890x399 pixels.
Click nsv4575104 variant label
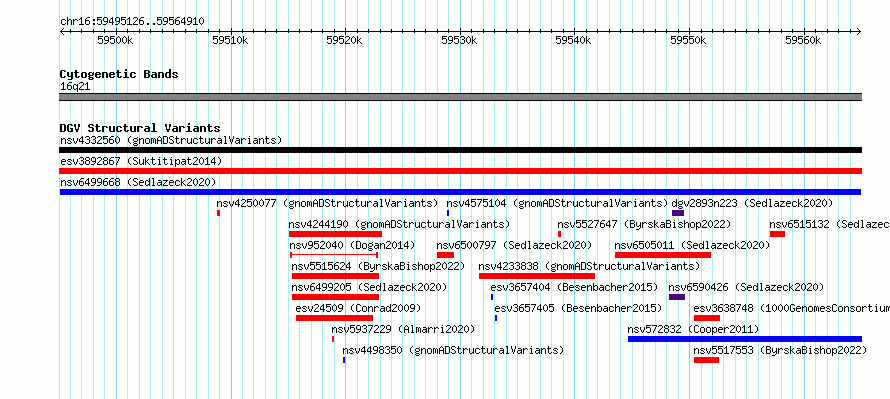(557, 203)
